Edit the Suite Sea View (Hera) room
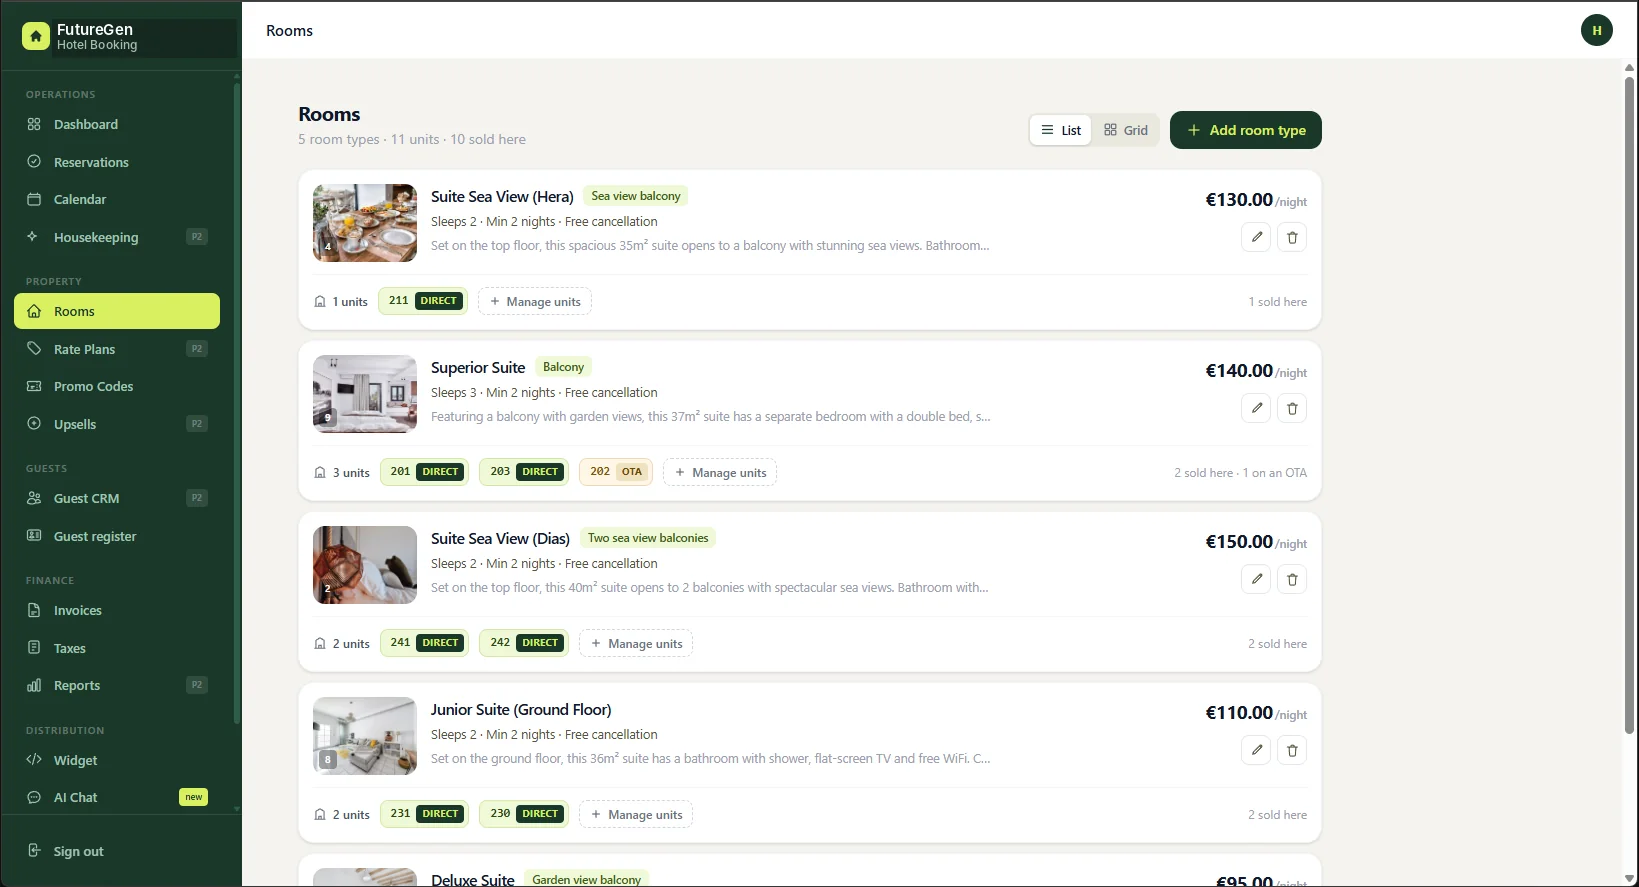The image size is (1639, 887). [x=1256, y=237]
